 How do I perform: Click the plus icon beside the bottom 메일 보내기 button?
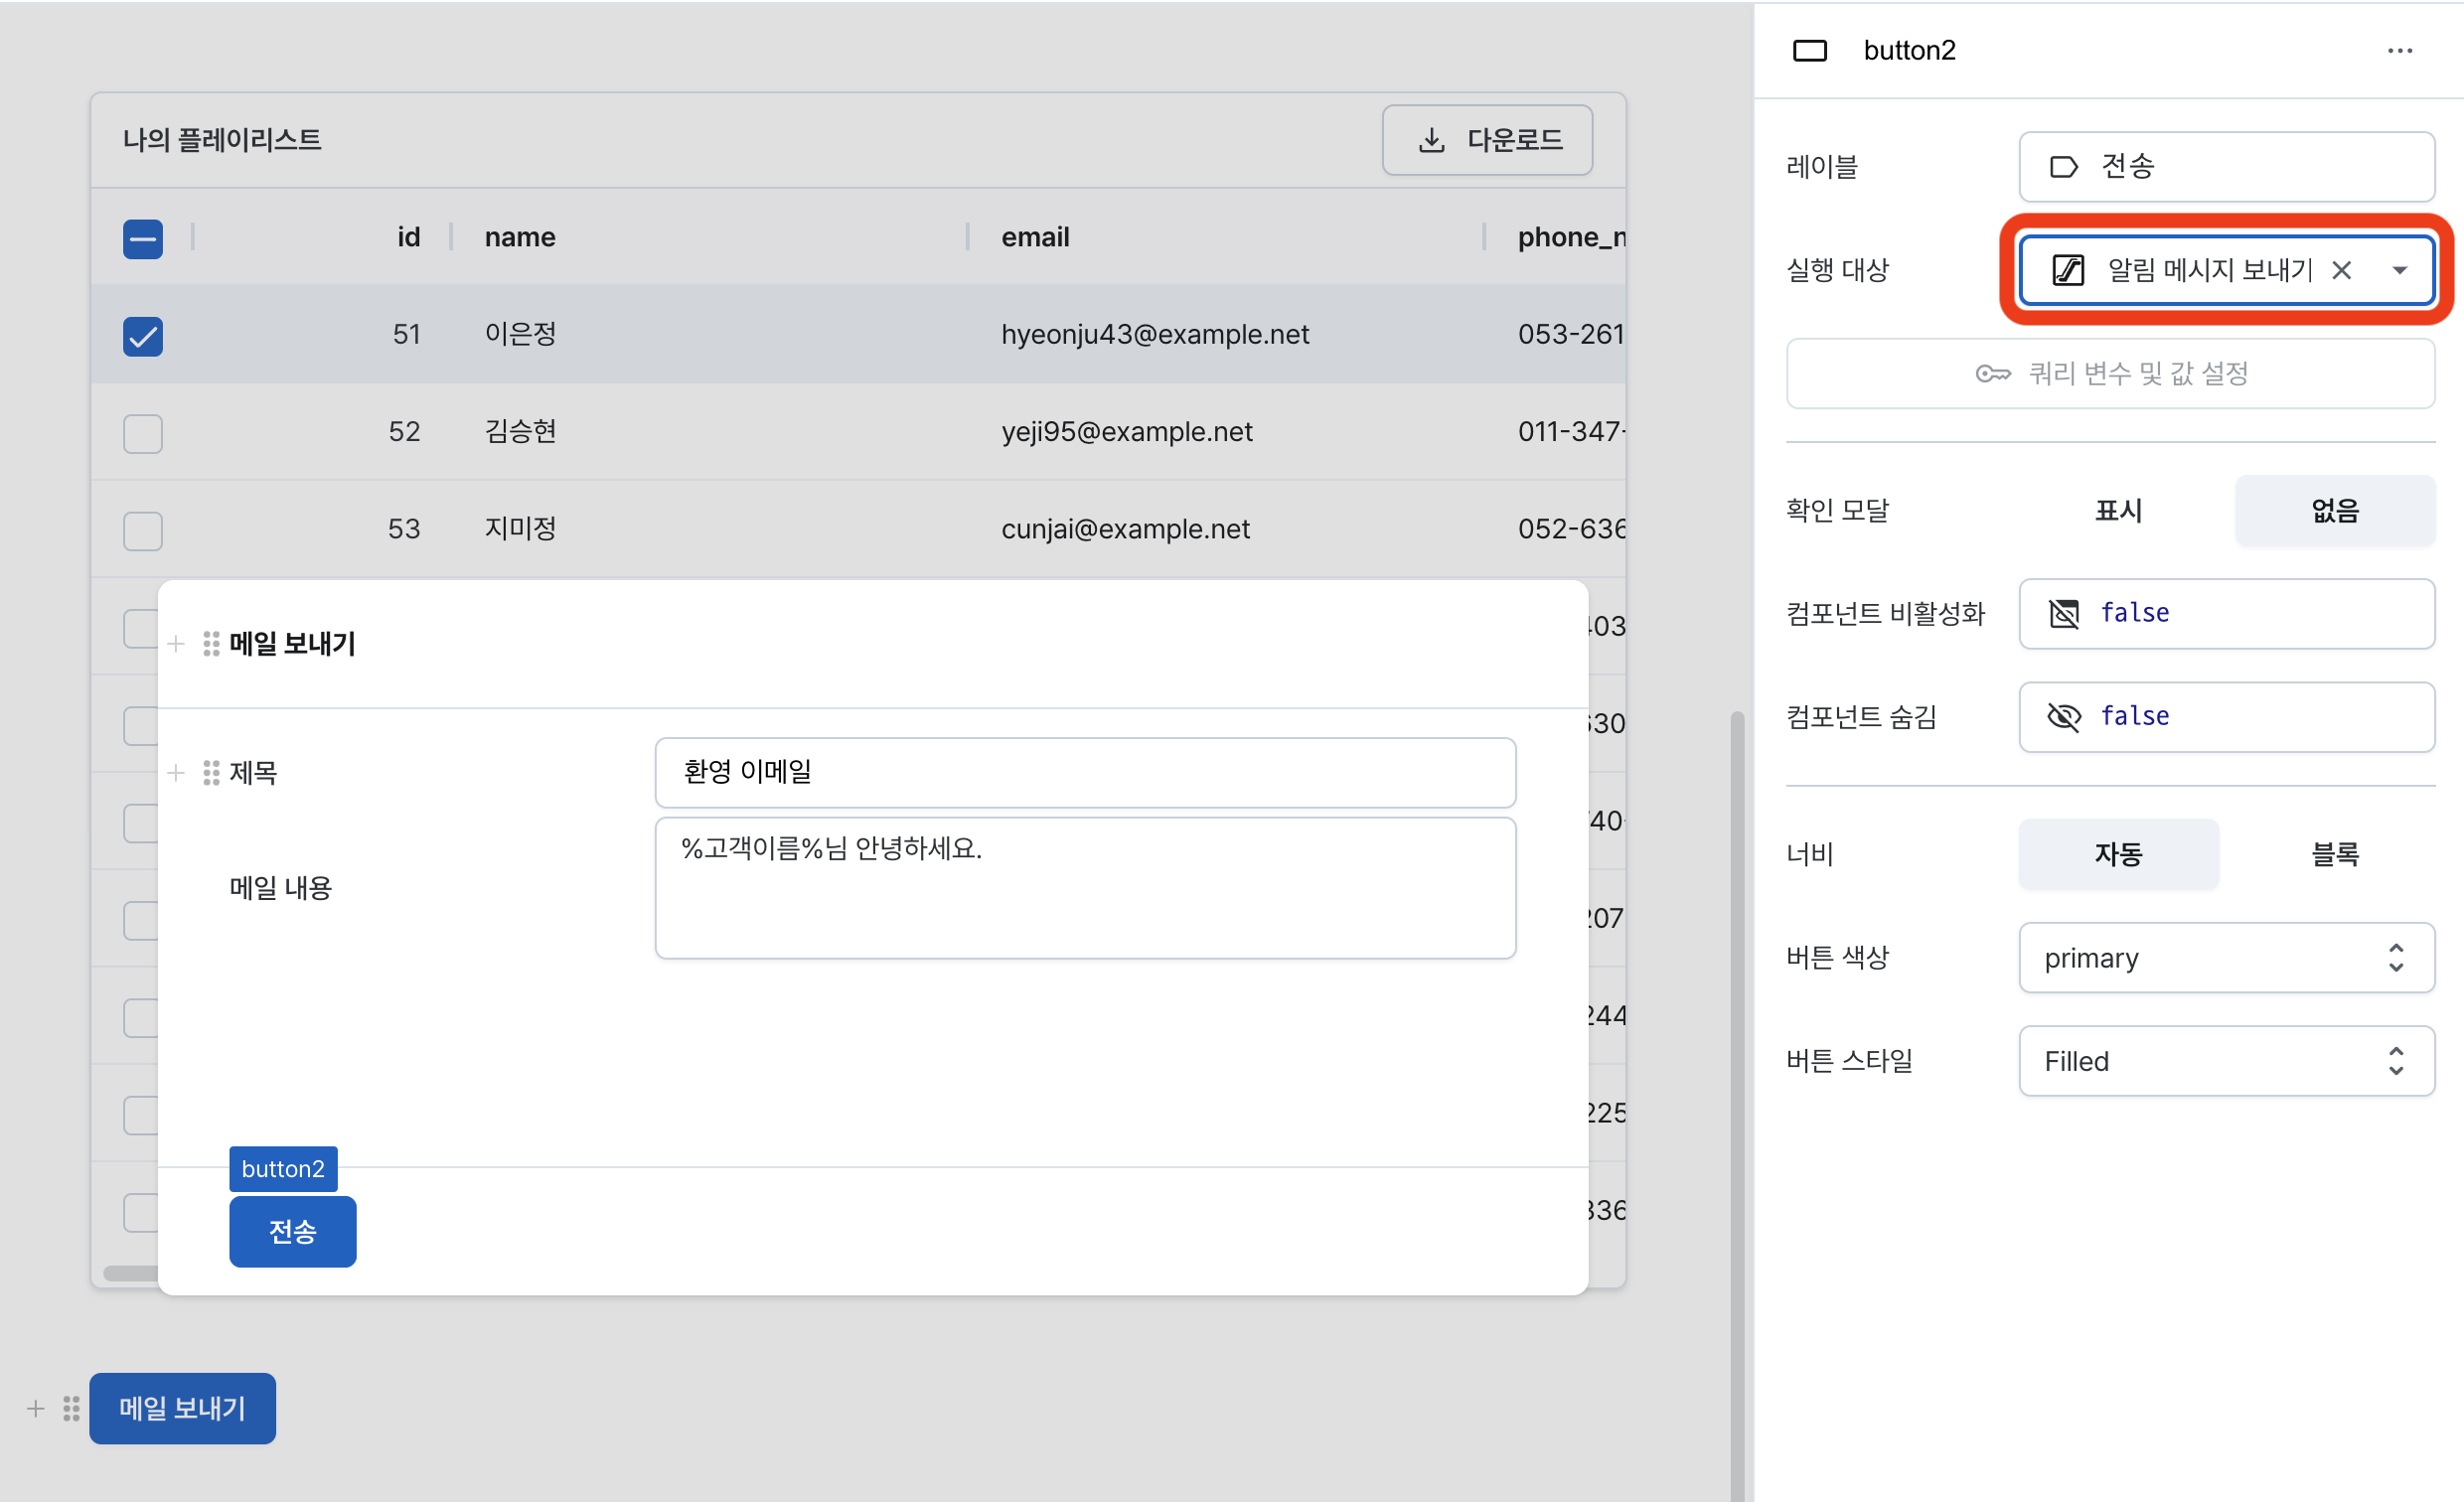click(36, 1408)
